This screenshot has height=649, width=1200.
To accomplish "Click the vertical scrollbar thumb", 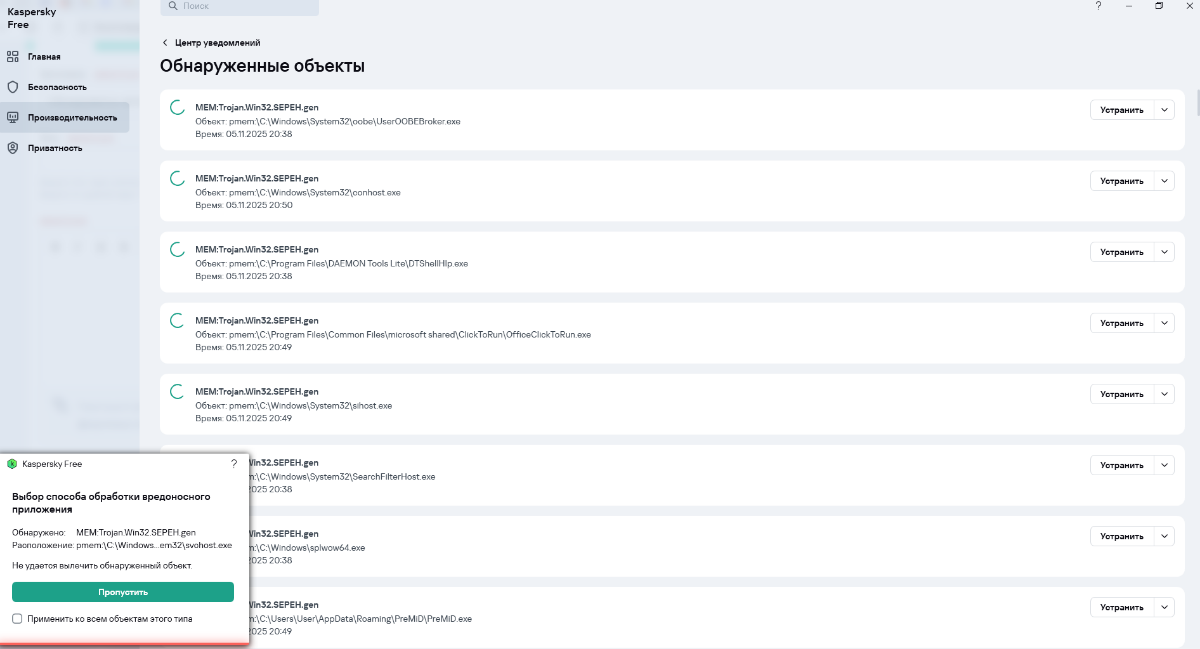I will click(x=1196, y=103).
